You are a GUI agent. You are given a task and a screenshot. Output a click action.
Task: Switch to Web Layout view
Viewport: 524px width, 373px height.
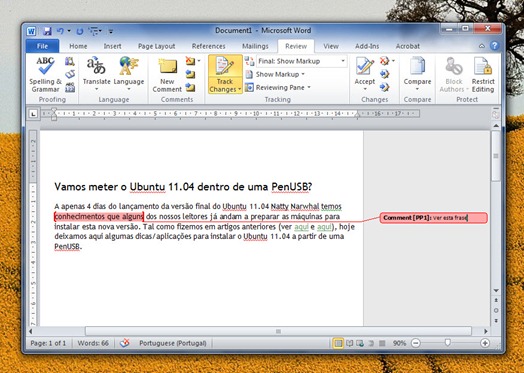(360, 343)
